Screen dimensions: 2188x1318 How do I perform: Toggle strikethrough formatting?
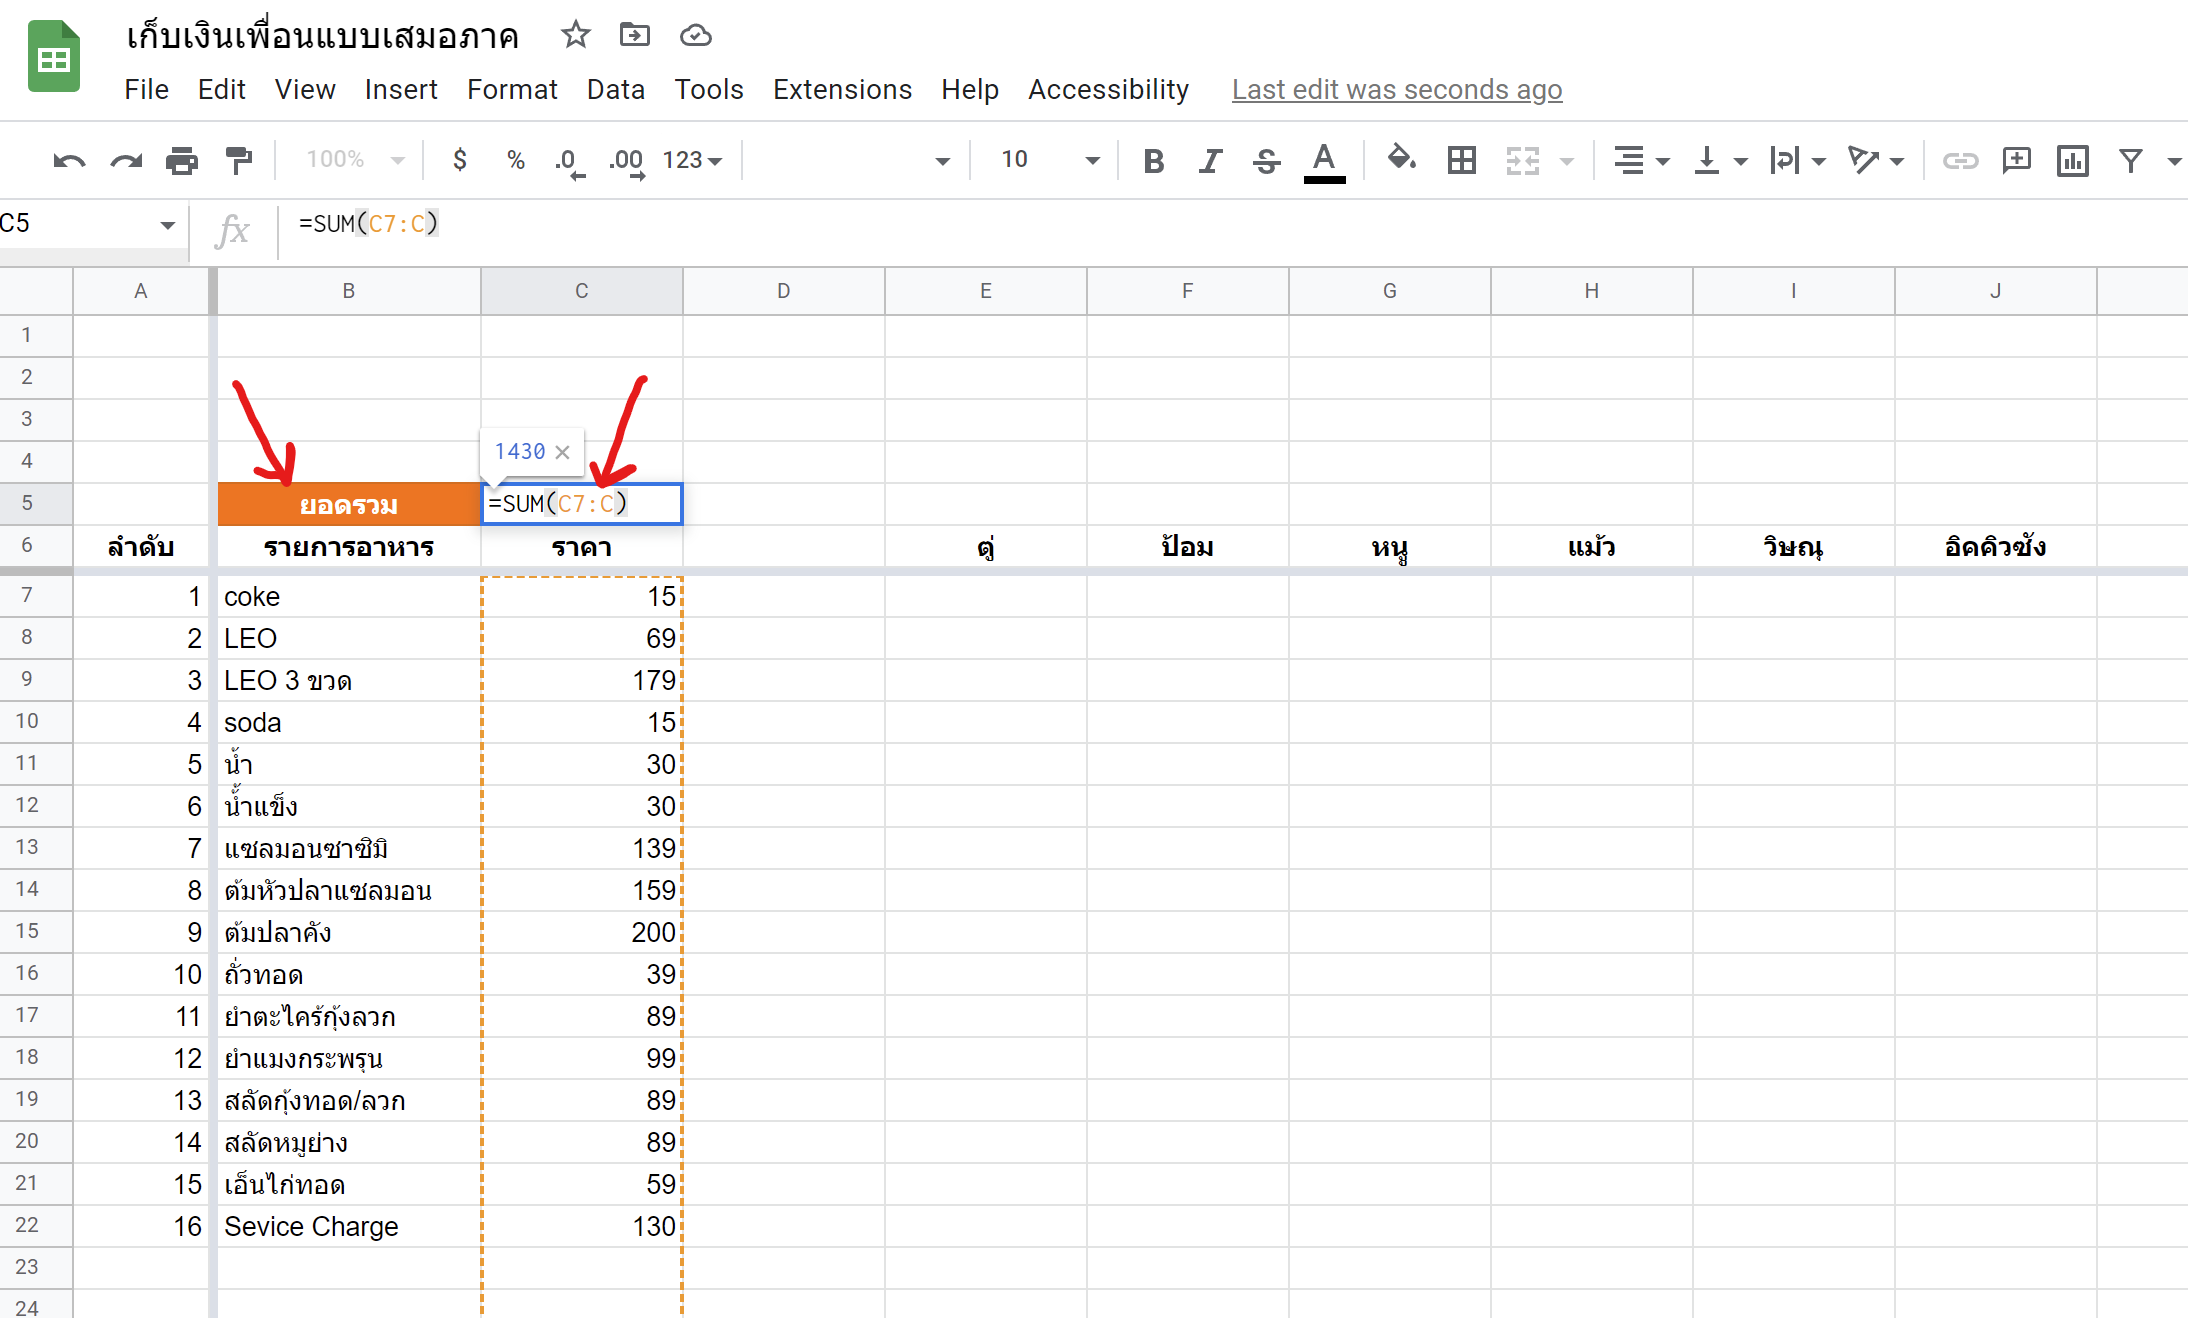tap(1266, 160)
